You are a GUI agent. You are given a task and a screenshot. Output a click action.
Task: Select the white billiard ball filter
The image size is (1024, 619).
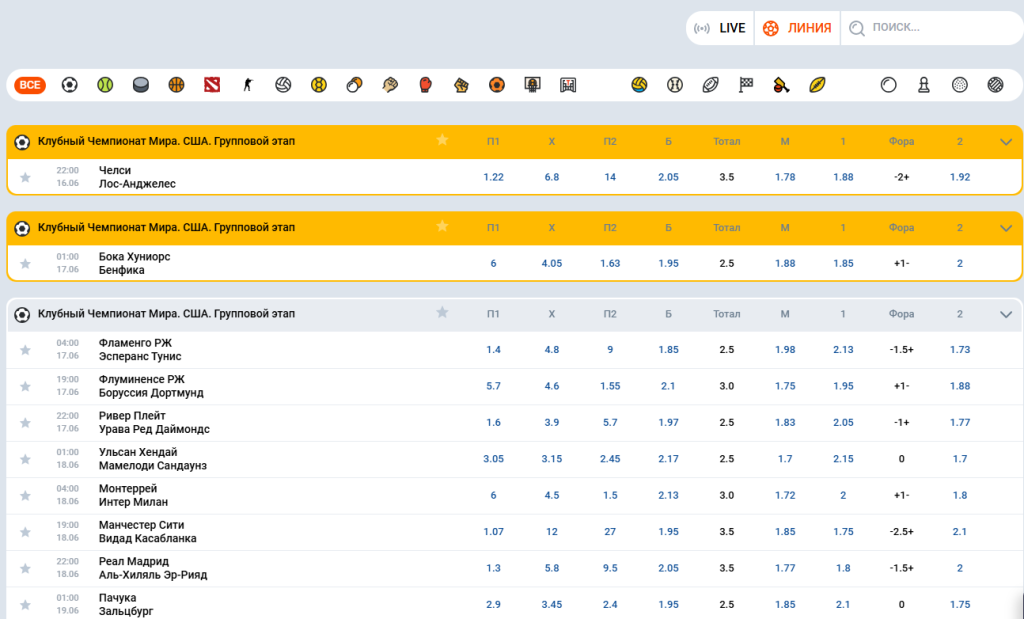(888, 85)
